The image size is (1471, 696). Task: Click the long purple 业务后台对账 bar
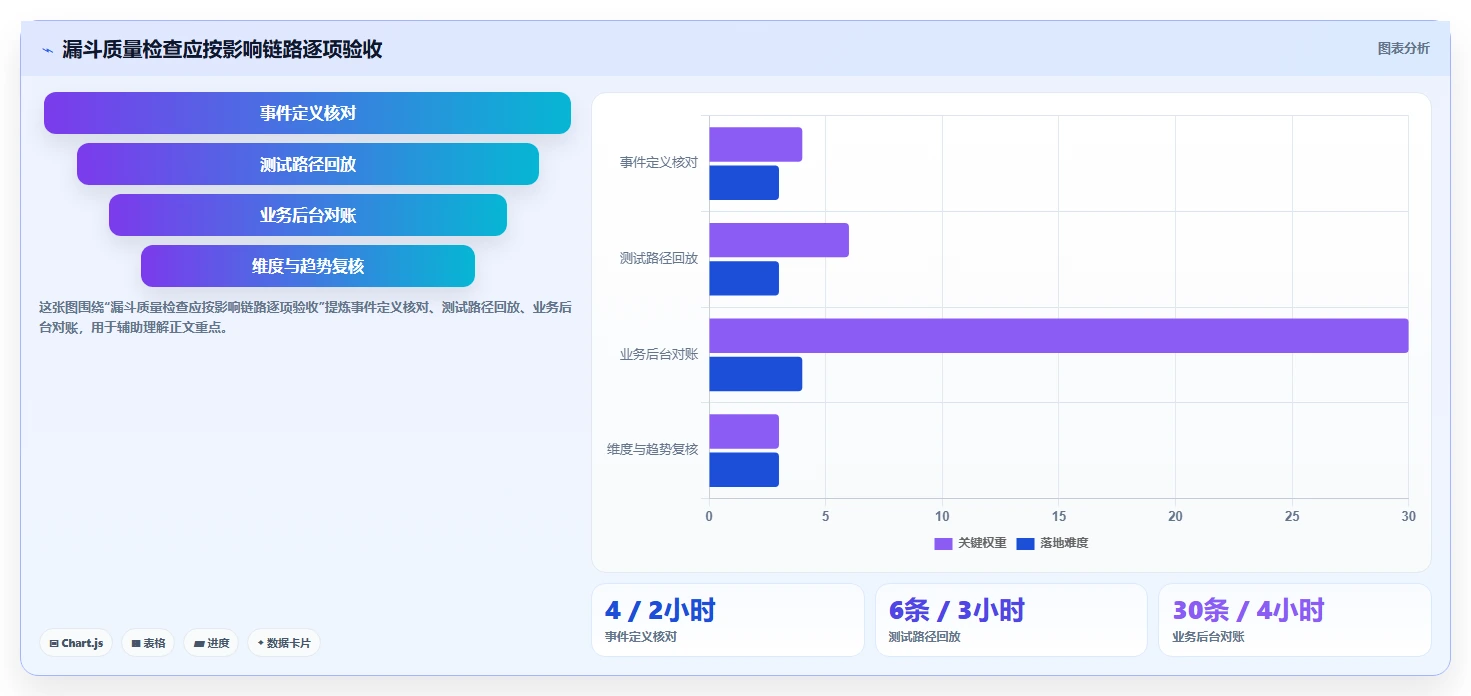(x=1059, y=336)
